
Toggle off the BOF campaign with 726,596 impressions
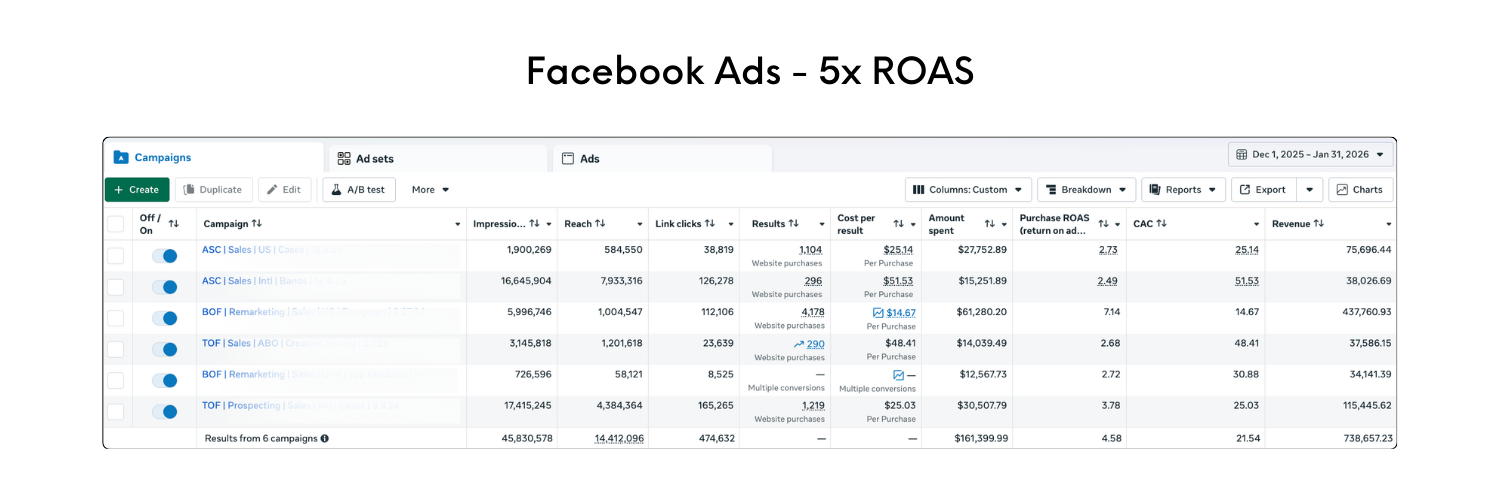[165, 380]
